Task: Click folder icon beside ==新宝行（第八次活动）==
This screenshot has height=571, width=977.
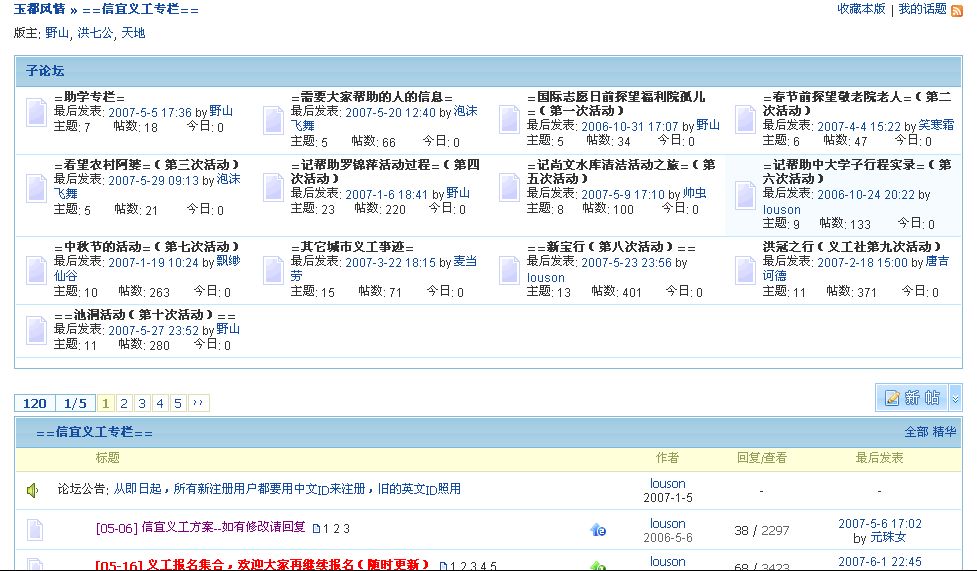Action: (509, 271)
